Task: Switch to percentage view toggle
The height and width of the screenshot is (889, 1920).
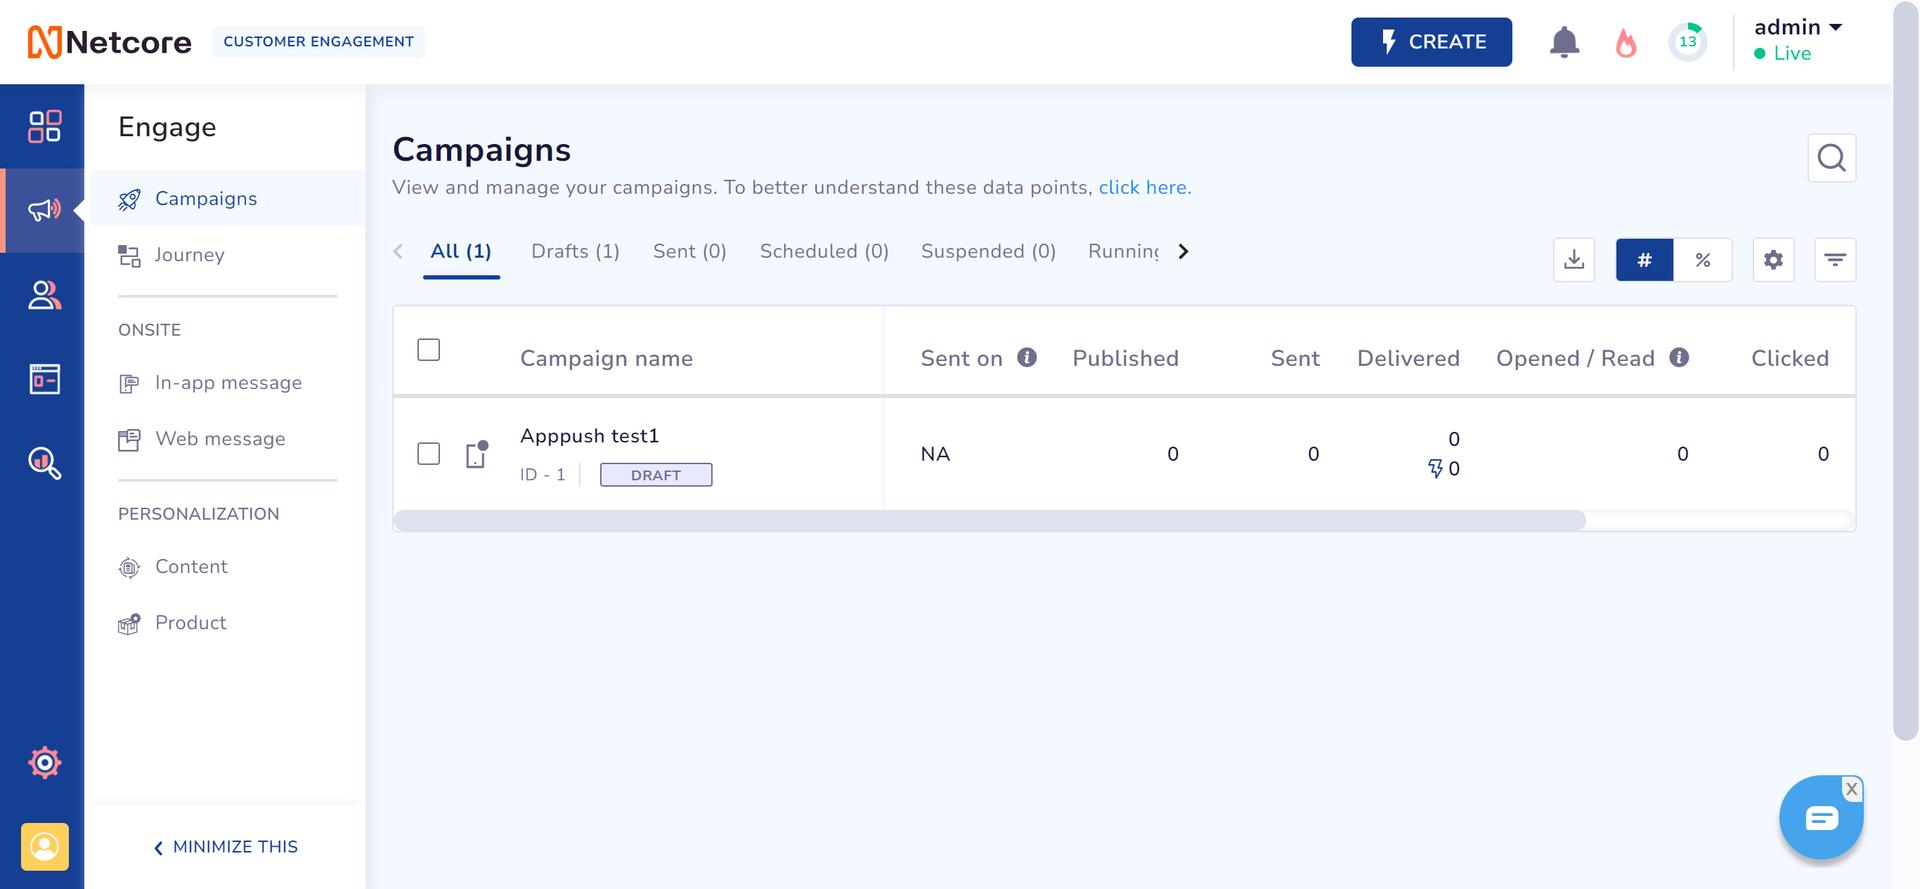Action: (1702, 260)
